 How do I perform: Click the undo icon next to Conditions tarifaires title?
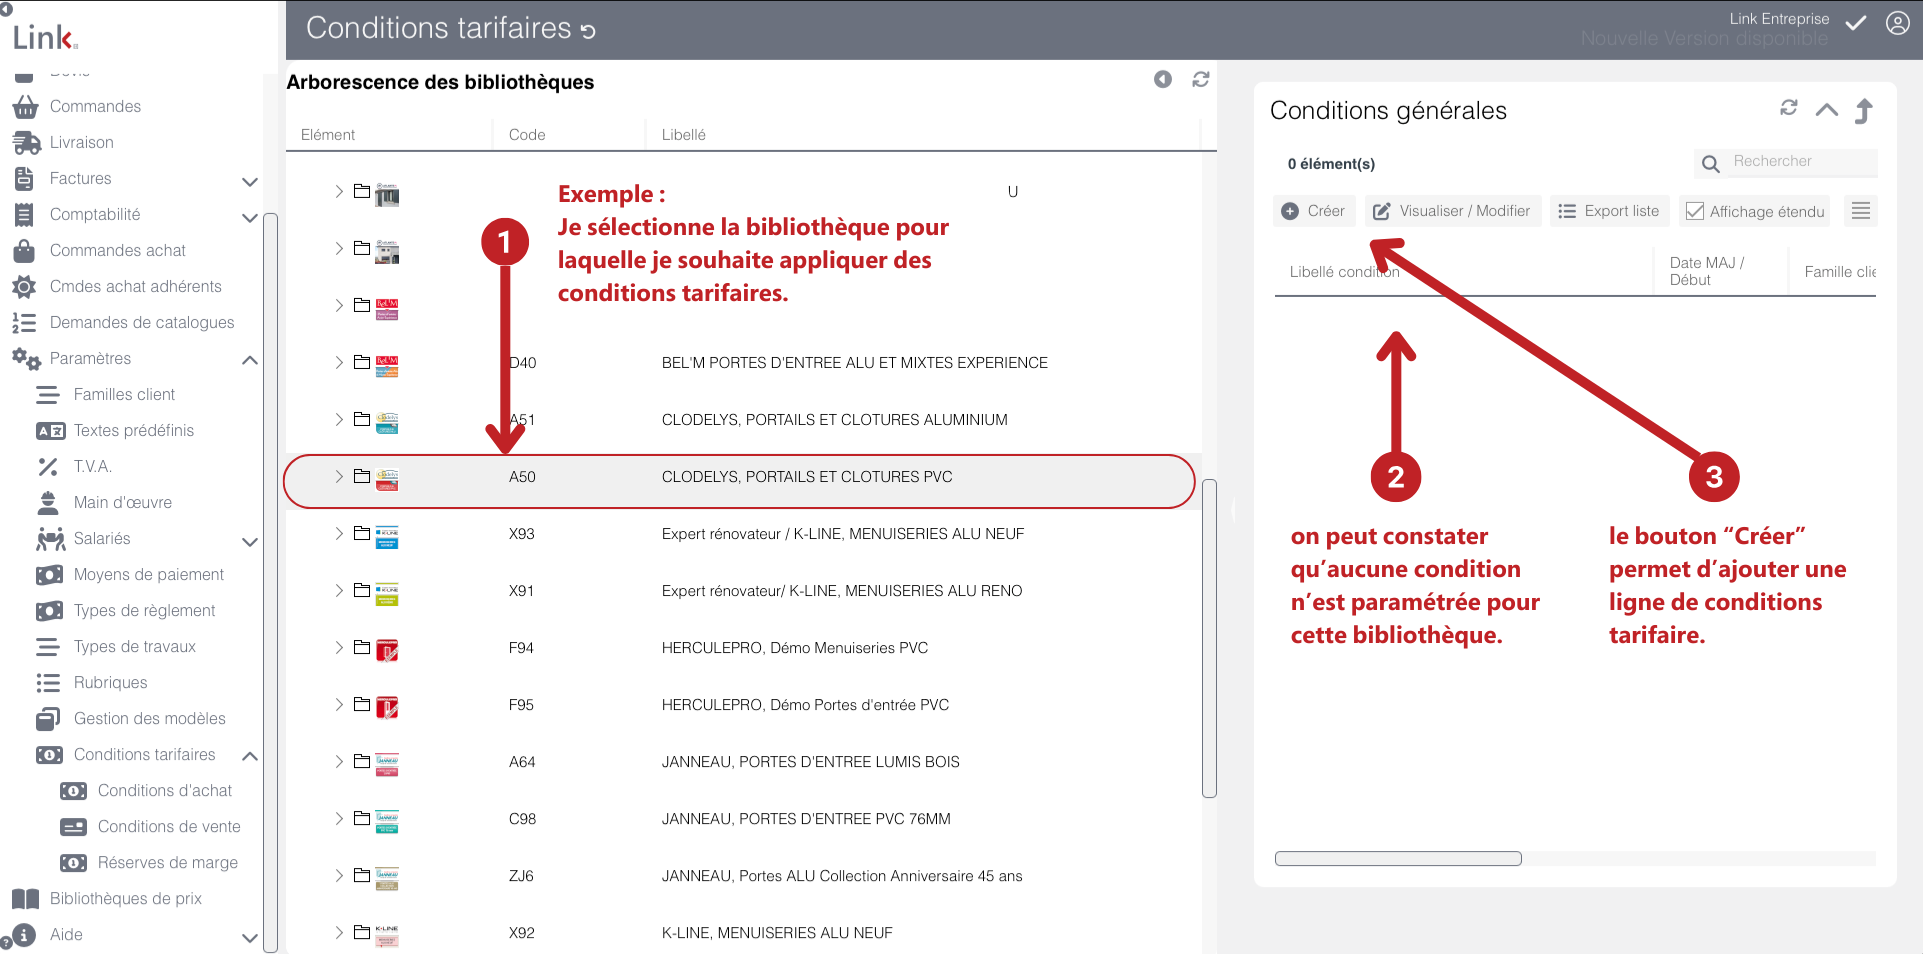588,31
